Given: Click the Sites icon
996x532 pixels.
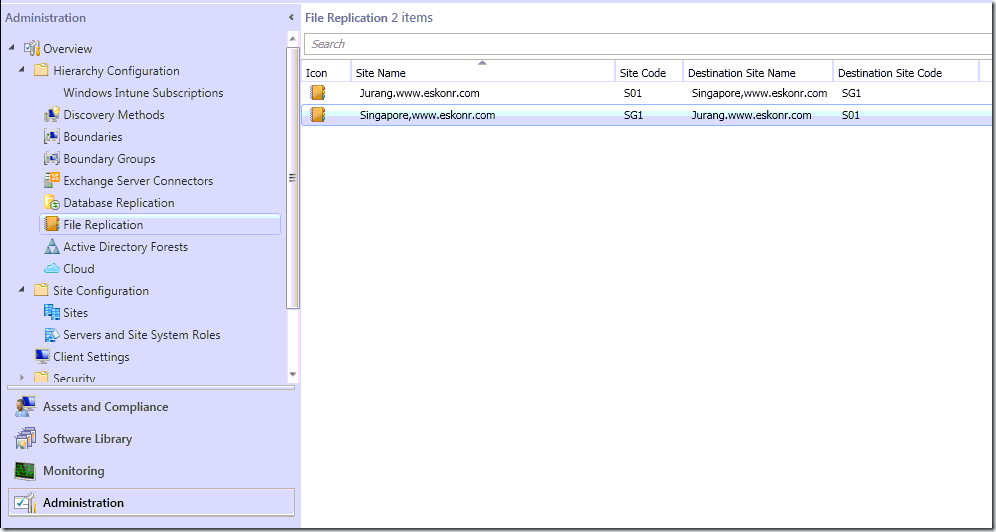Looking at the screenshot, I should click(x=52, y=312).
